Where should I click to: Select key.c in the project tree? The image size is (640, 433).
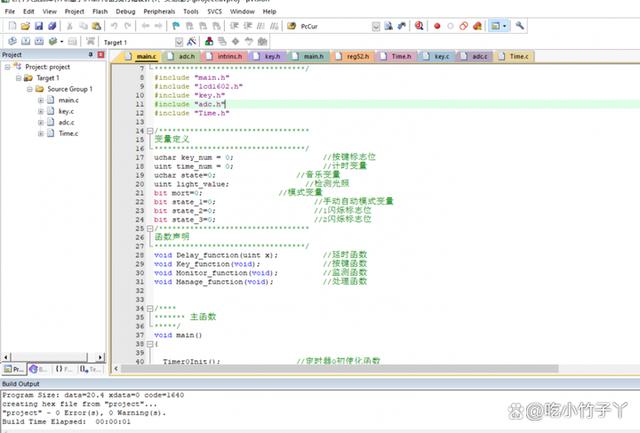coord(66,112)
